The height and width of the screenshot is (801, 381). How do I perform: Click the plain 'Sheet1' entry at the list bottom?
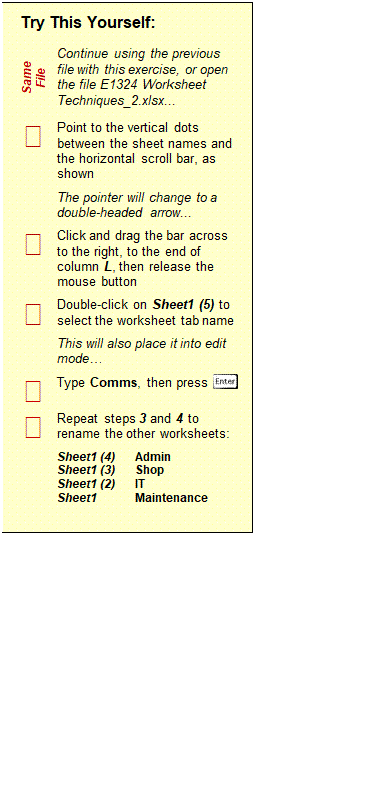point(77,498)
